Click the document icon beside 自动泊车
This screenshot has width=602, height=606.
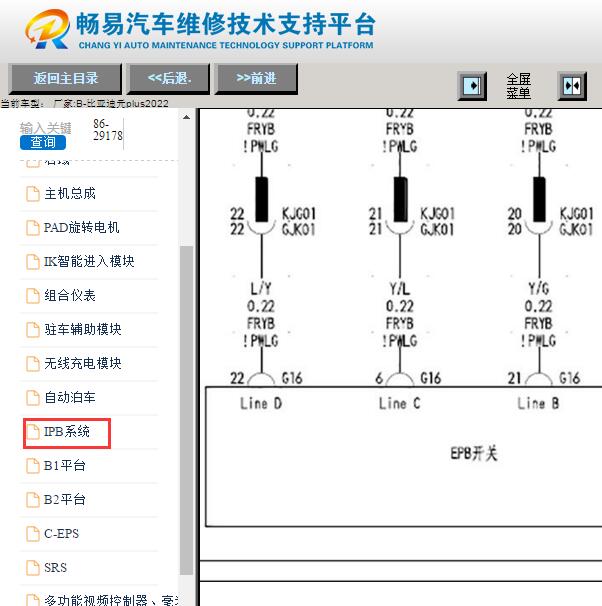pyautogui.click(x=33, y=398)
